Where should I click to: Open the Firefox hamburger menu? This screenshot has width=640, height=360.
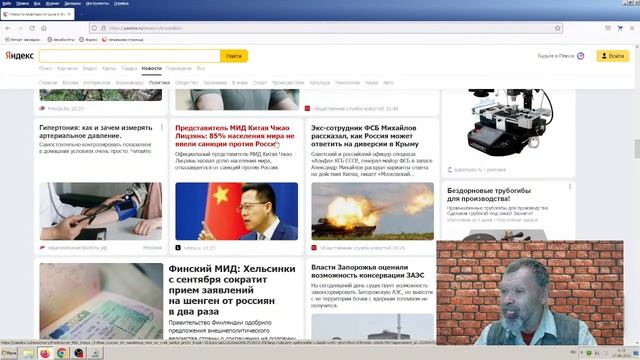632,28
